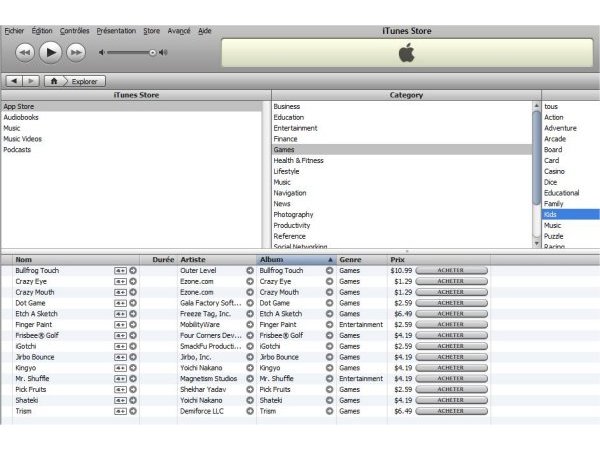
Task: Go back with the left arrow button
Action: 14,81
